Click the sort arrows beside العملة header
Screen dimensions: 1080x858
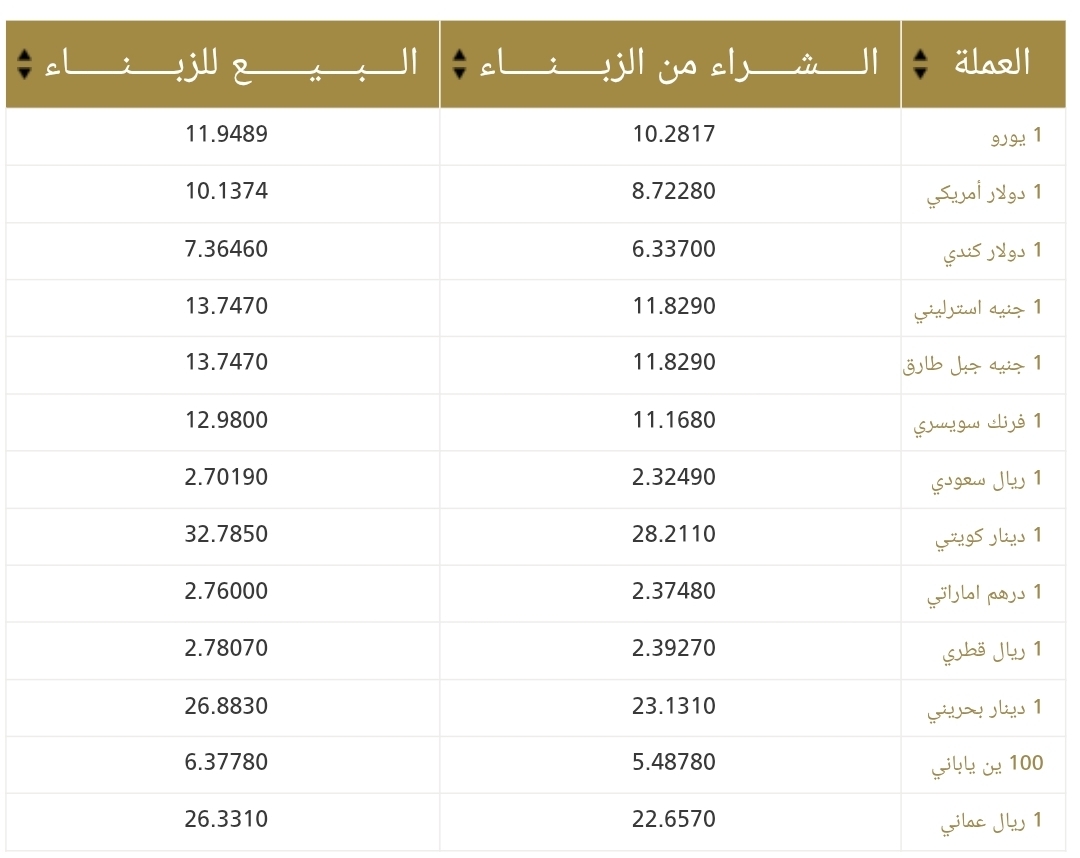[921, 64]
